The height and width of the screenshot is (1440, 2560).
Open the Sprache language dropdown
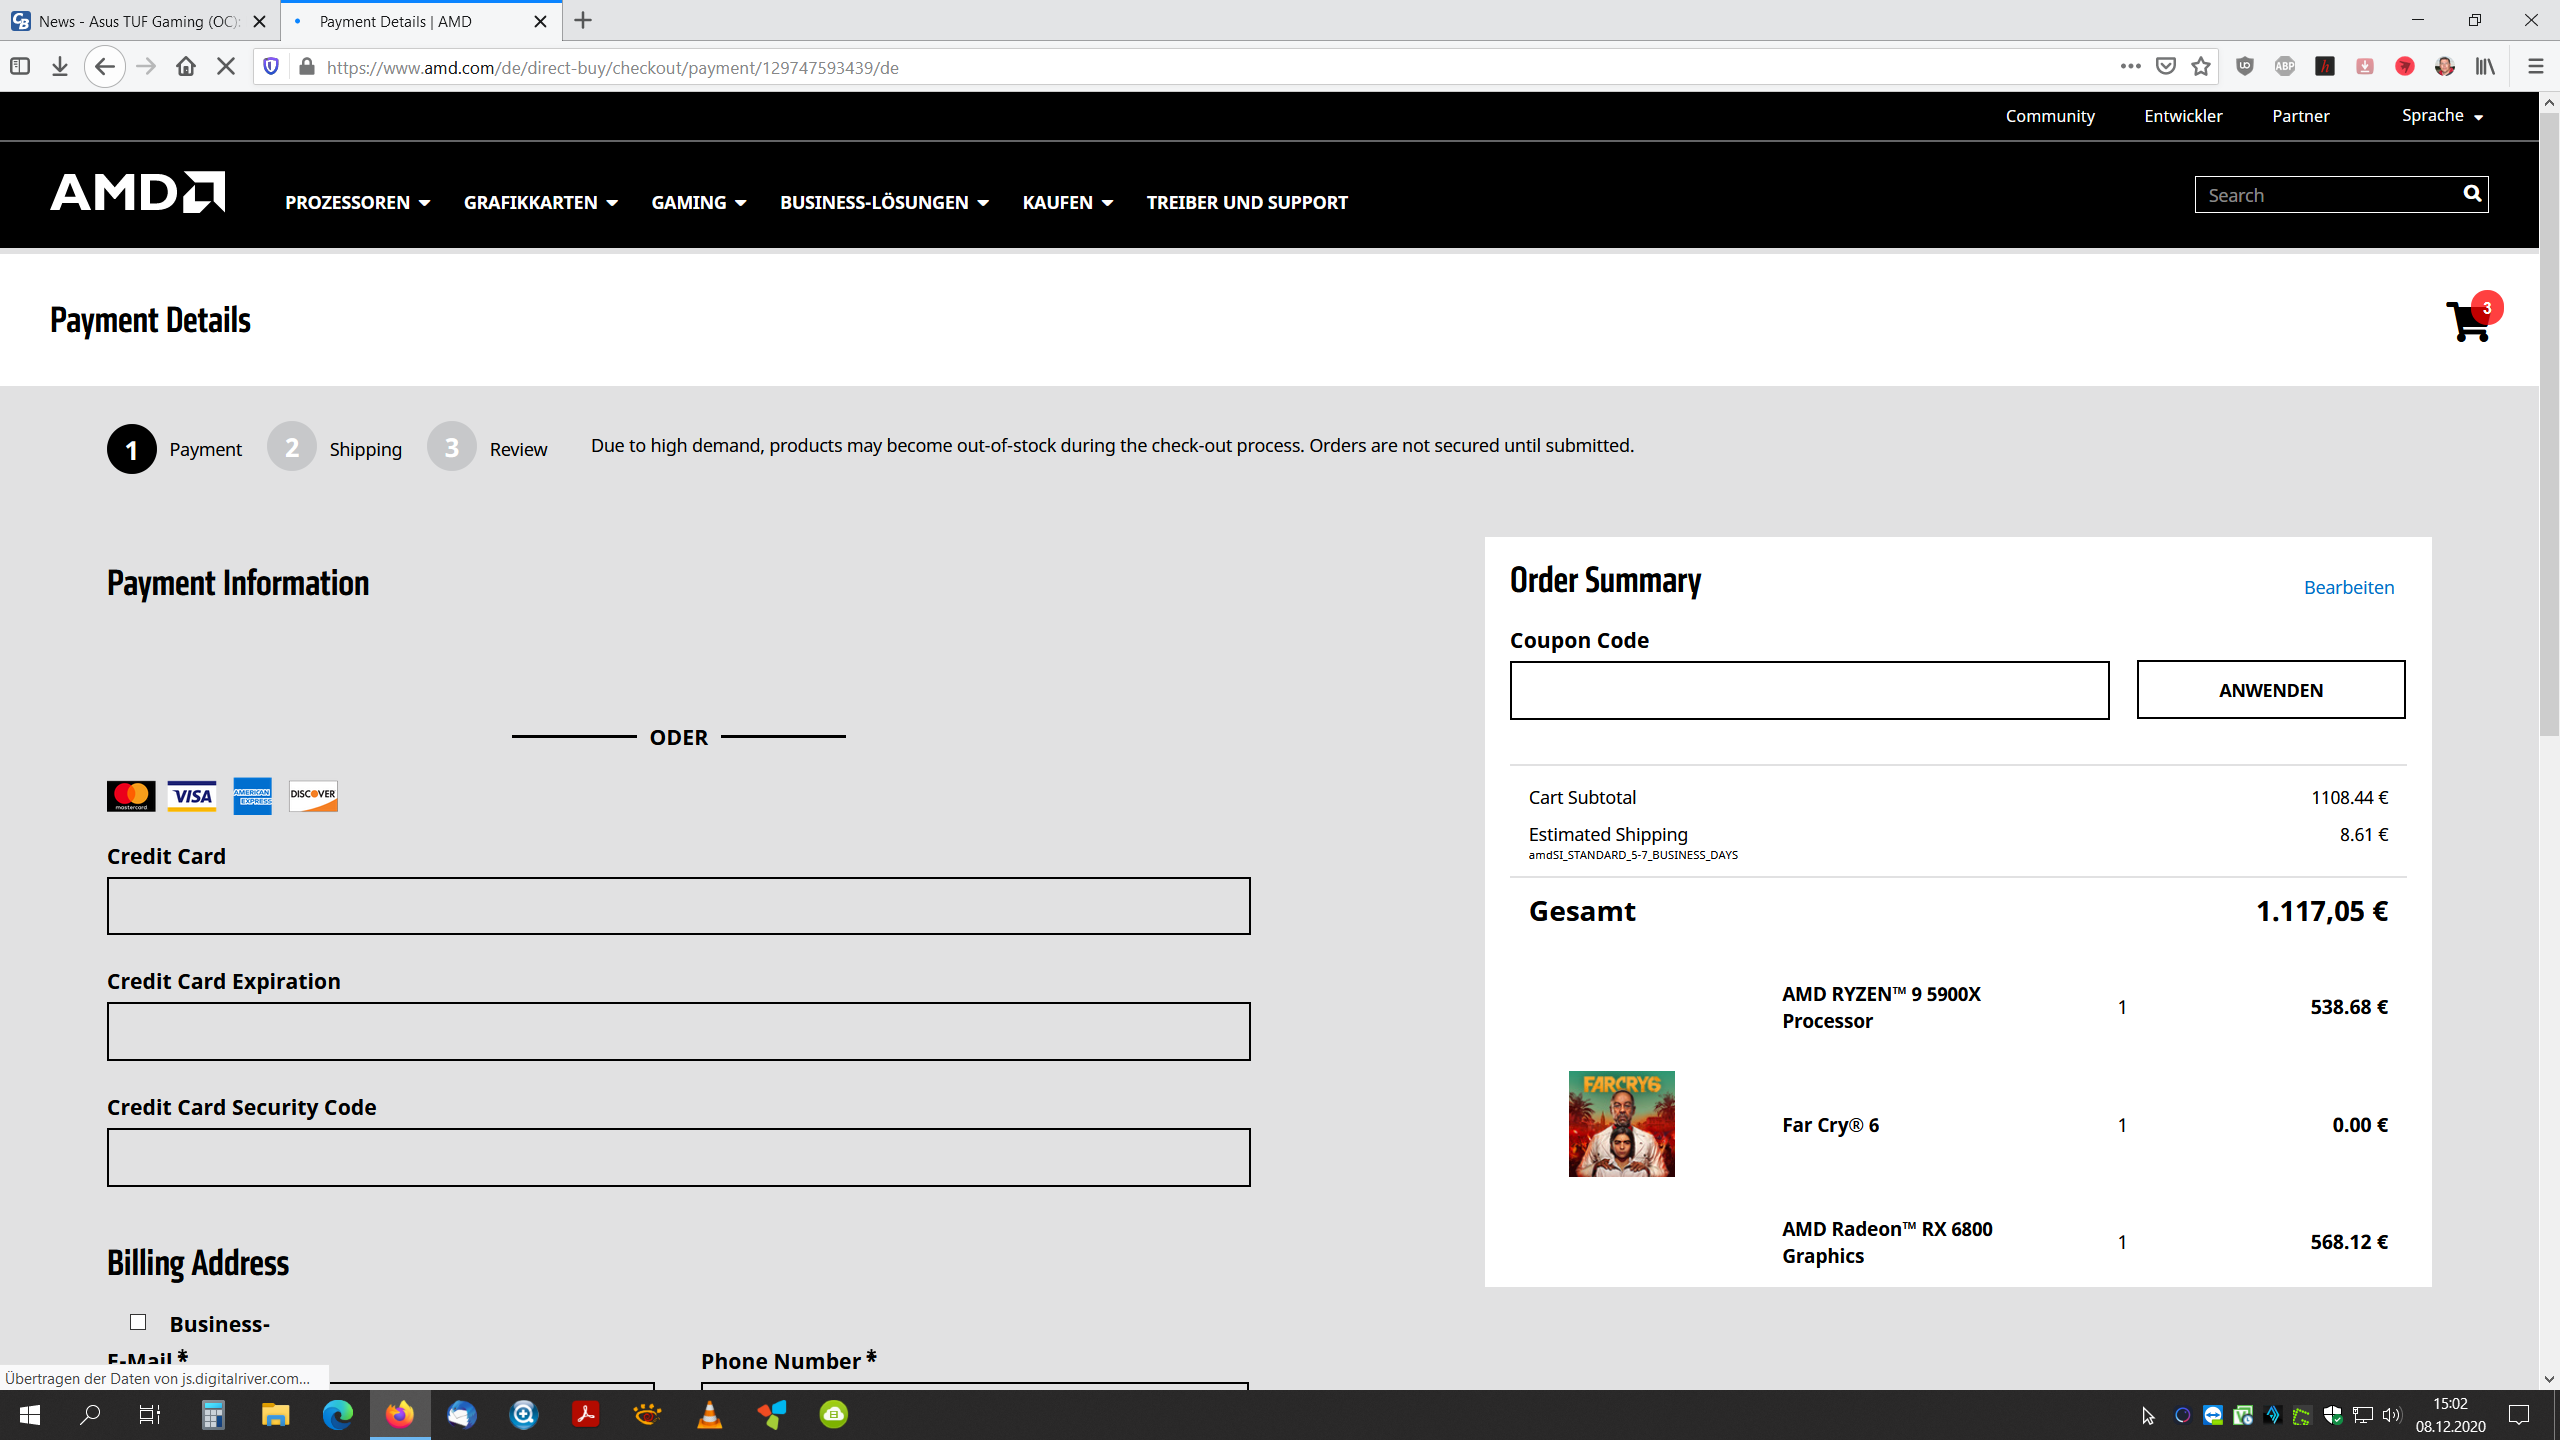(x=2441, y=116)
